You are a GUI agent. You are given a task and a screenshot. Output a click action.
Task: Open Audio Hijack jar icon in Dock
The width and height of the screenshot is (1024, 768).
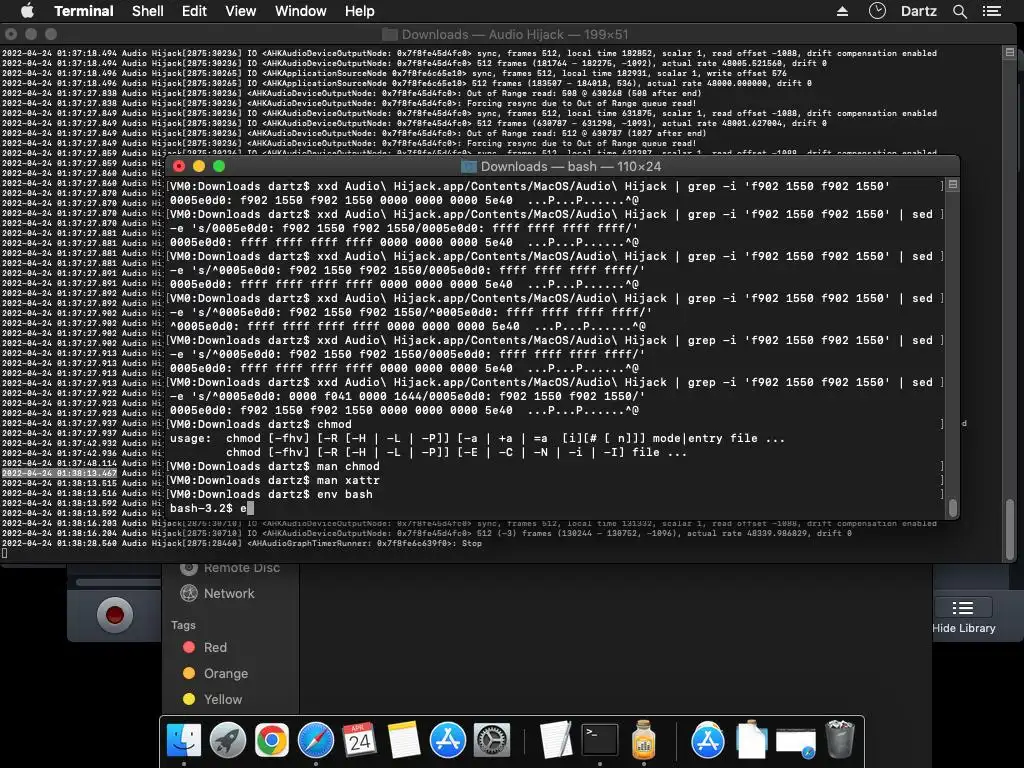(644, 740)
